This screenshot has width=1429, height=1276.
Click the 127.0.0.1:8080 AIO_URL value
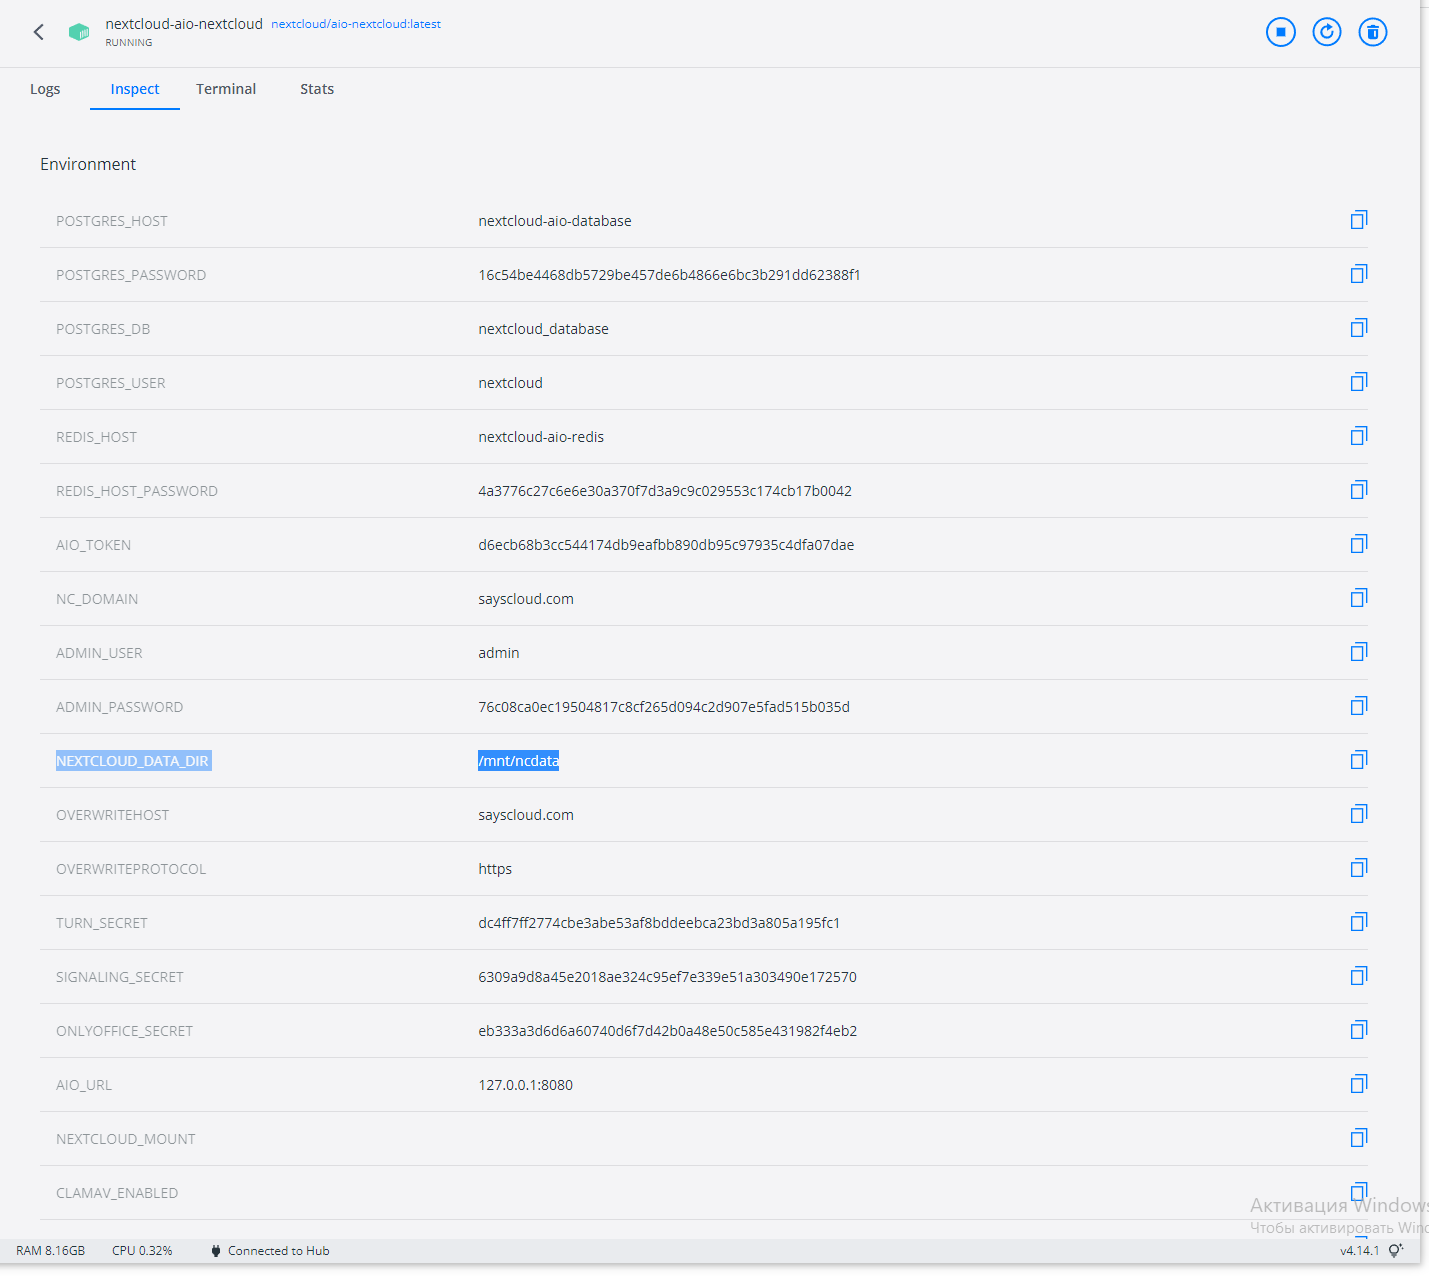coord(525,1085)
